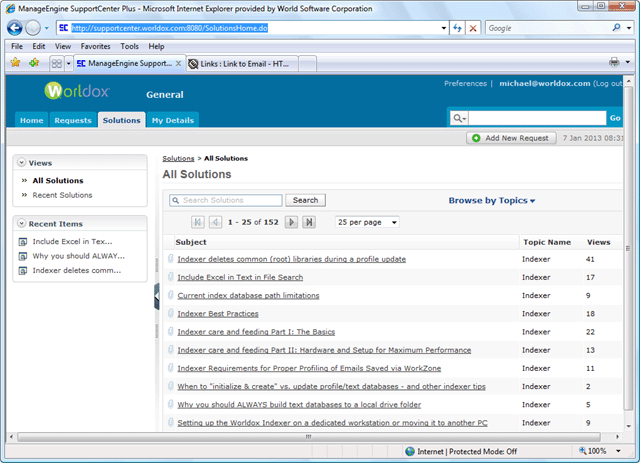
Task: Click the Internet zone globe icon in status bar
Action: point(410,451)
